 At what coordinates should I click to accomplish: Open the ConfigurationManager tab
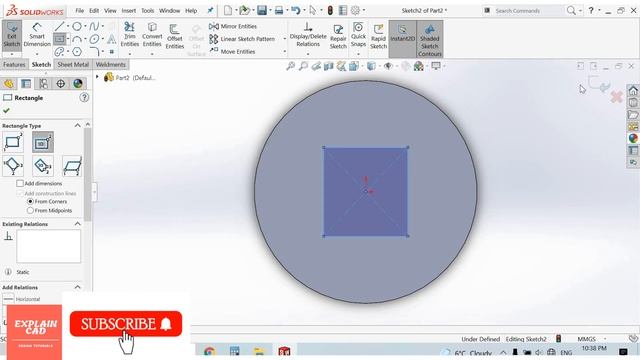[x=43, y=84]
